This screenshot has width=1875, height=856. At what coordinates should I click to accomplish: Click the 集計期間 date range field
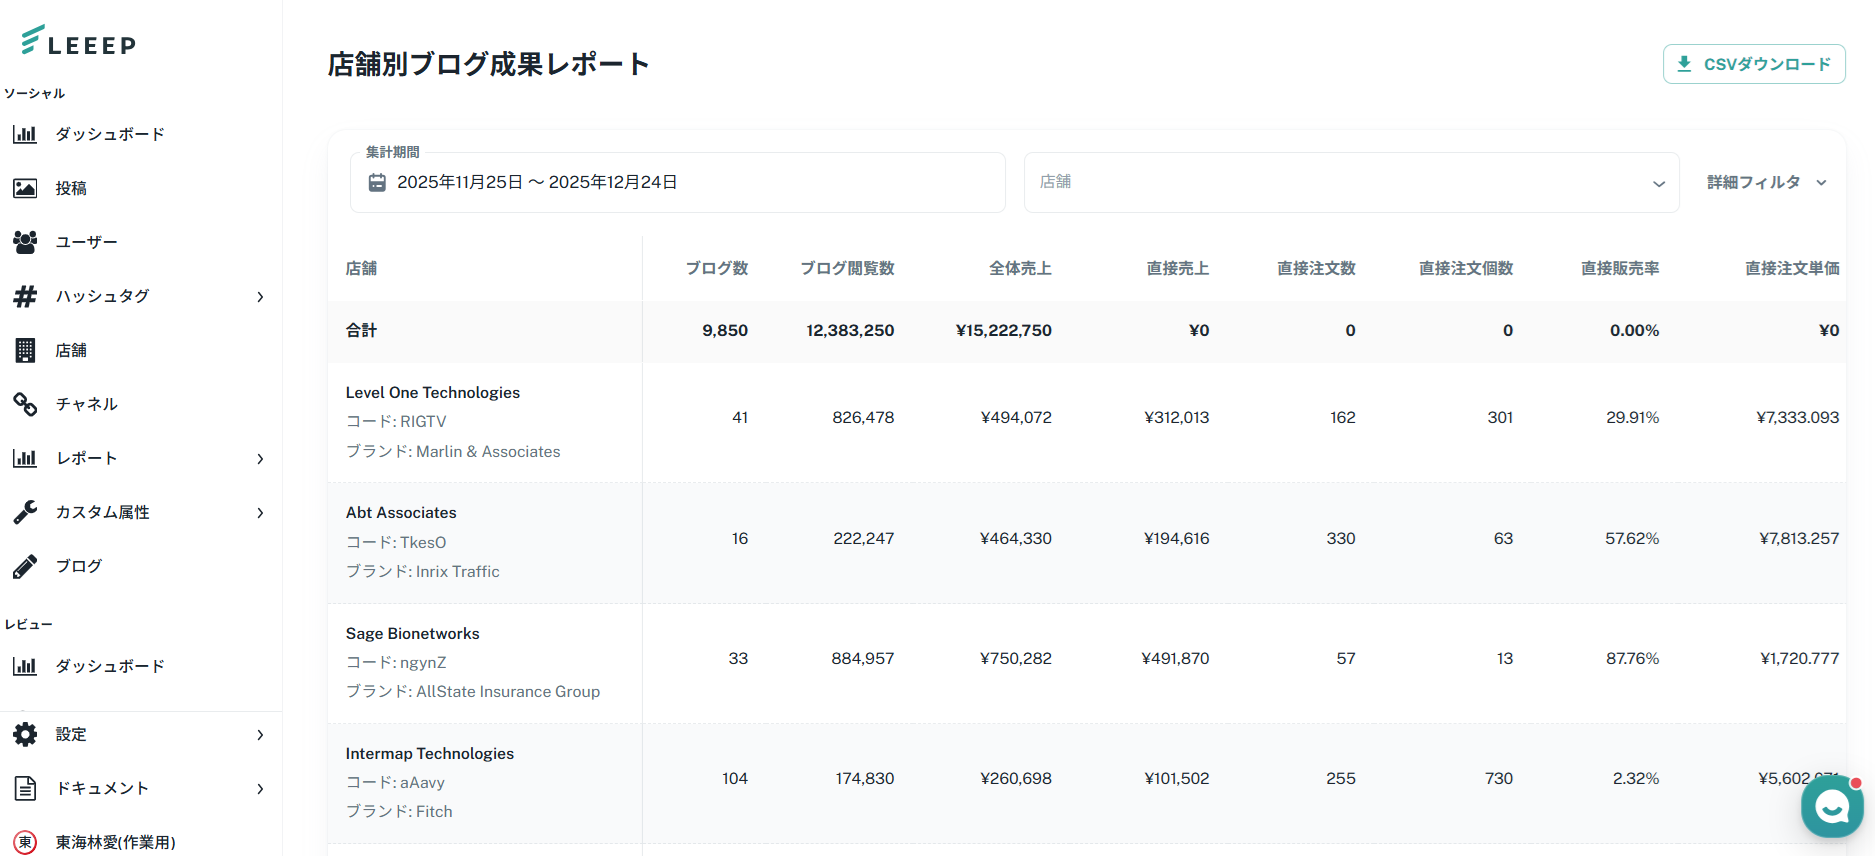coord(677,182)
